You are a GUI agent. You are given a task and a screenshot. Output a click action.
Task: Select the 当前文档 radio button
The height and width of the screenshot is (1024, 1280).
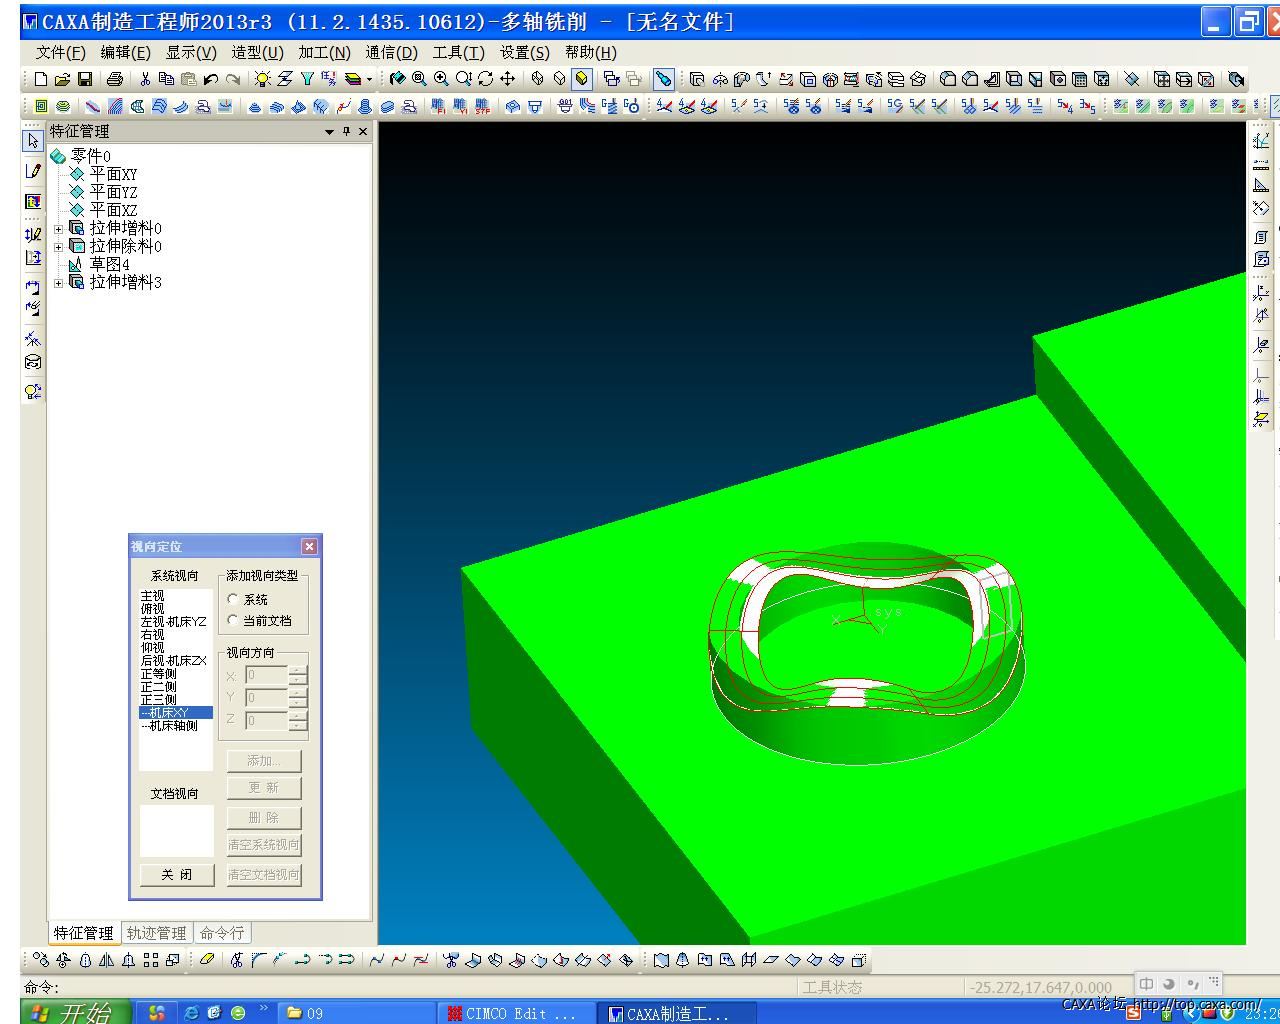[233, 620]
